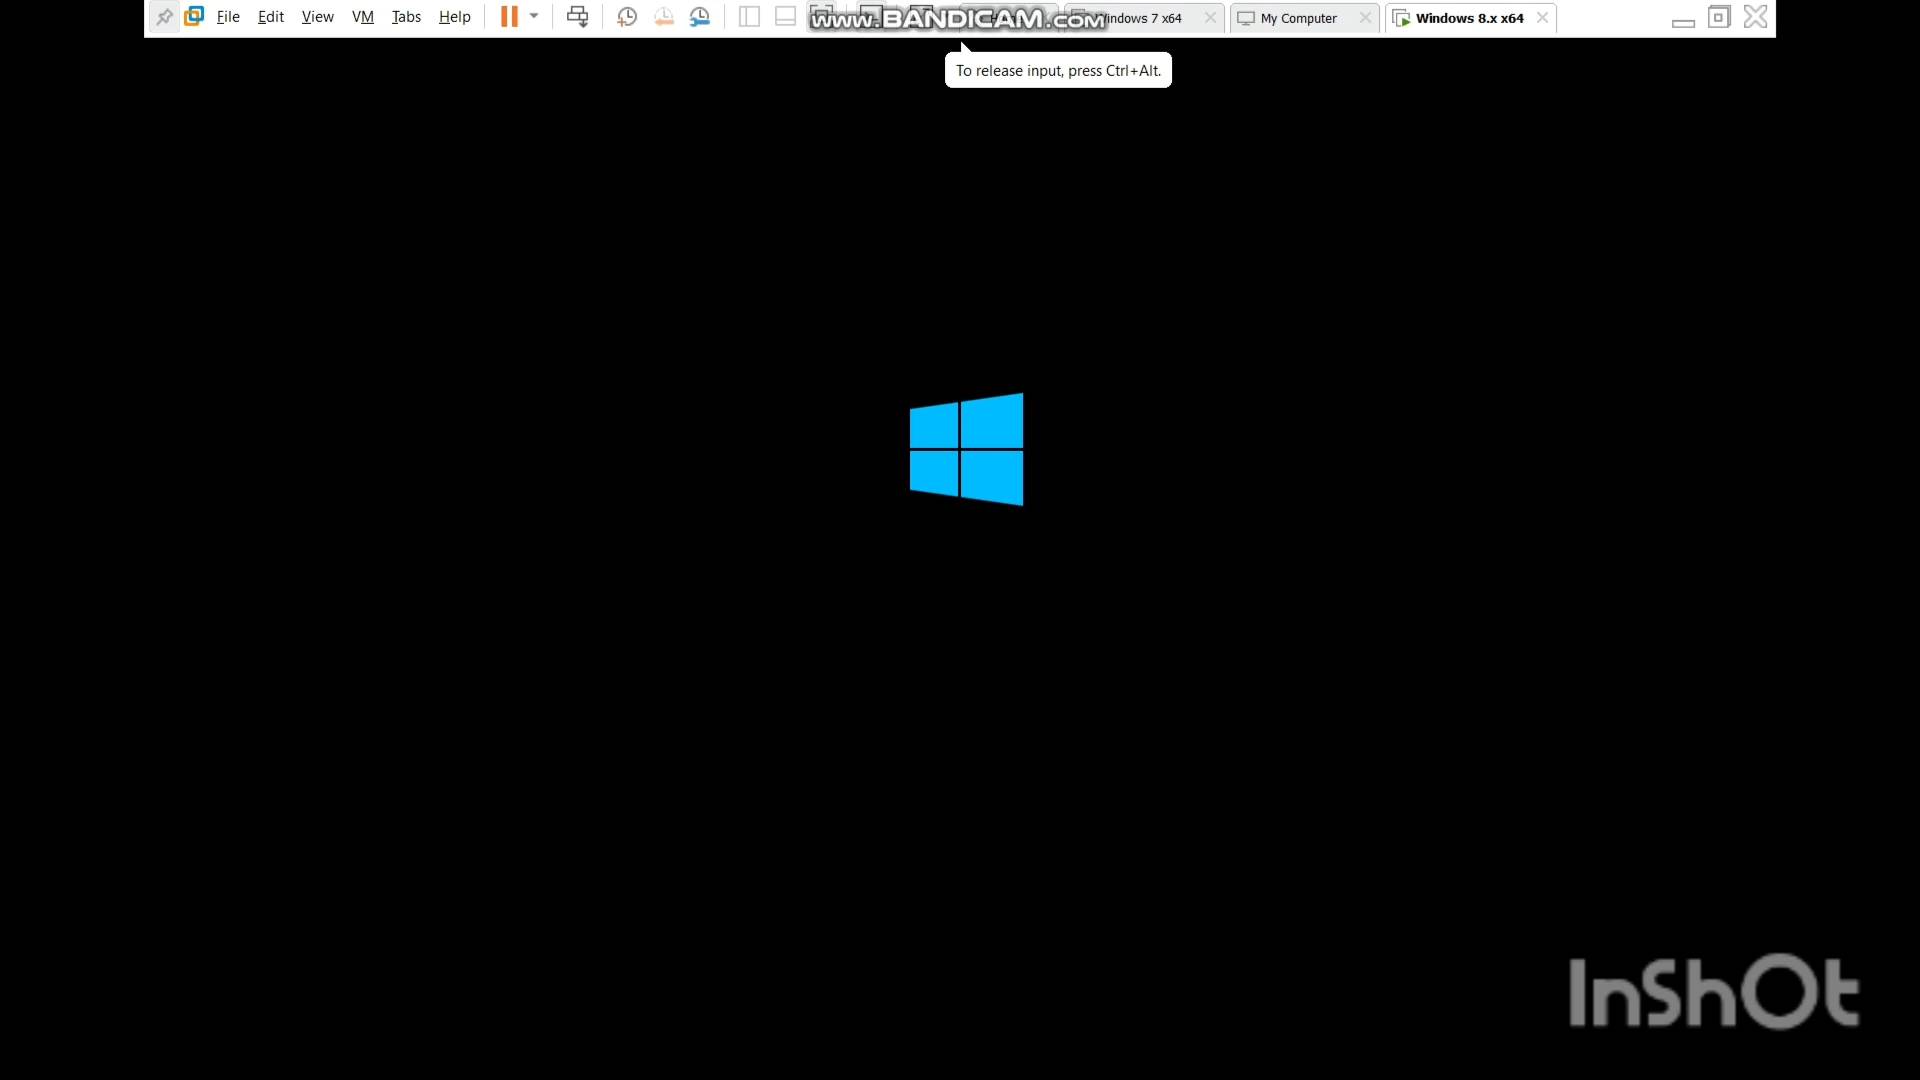Unpin the fullscreen toolbar pushpin
Viewport: 1920px width, 1080px height.
pos(164,17)
